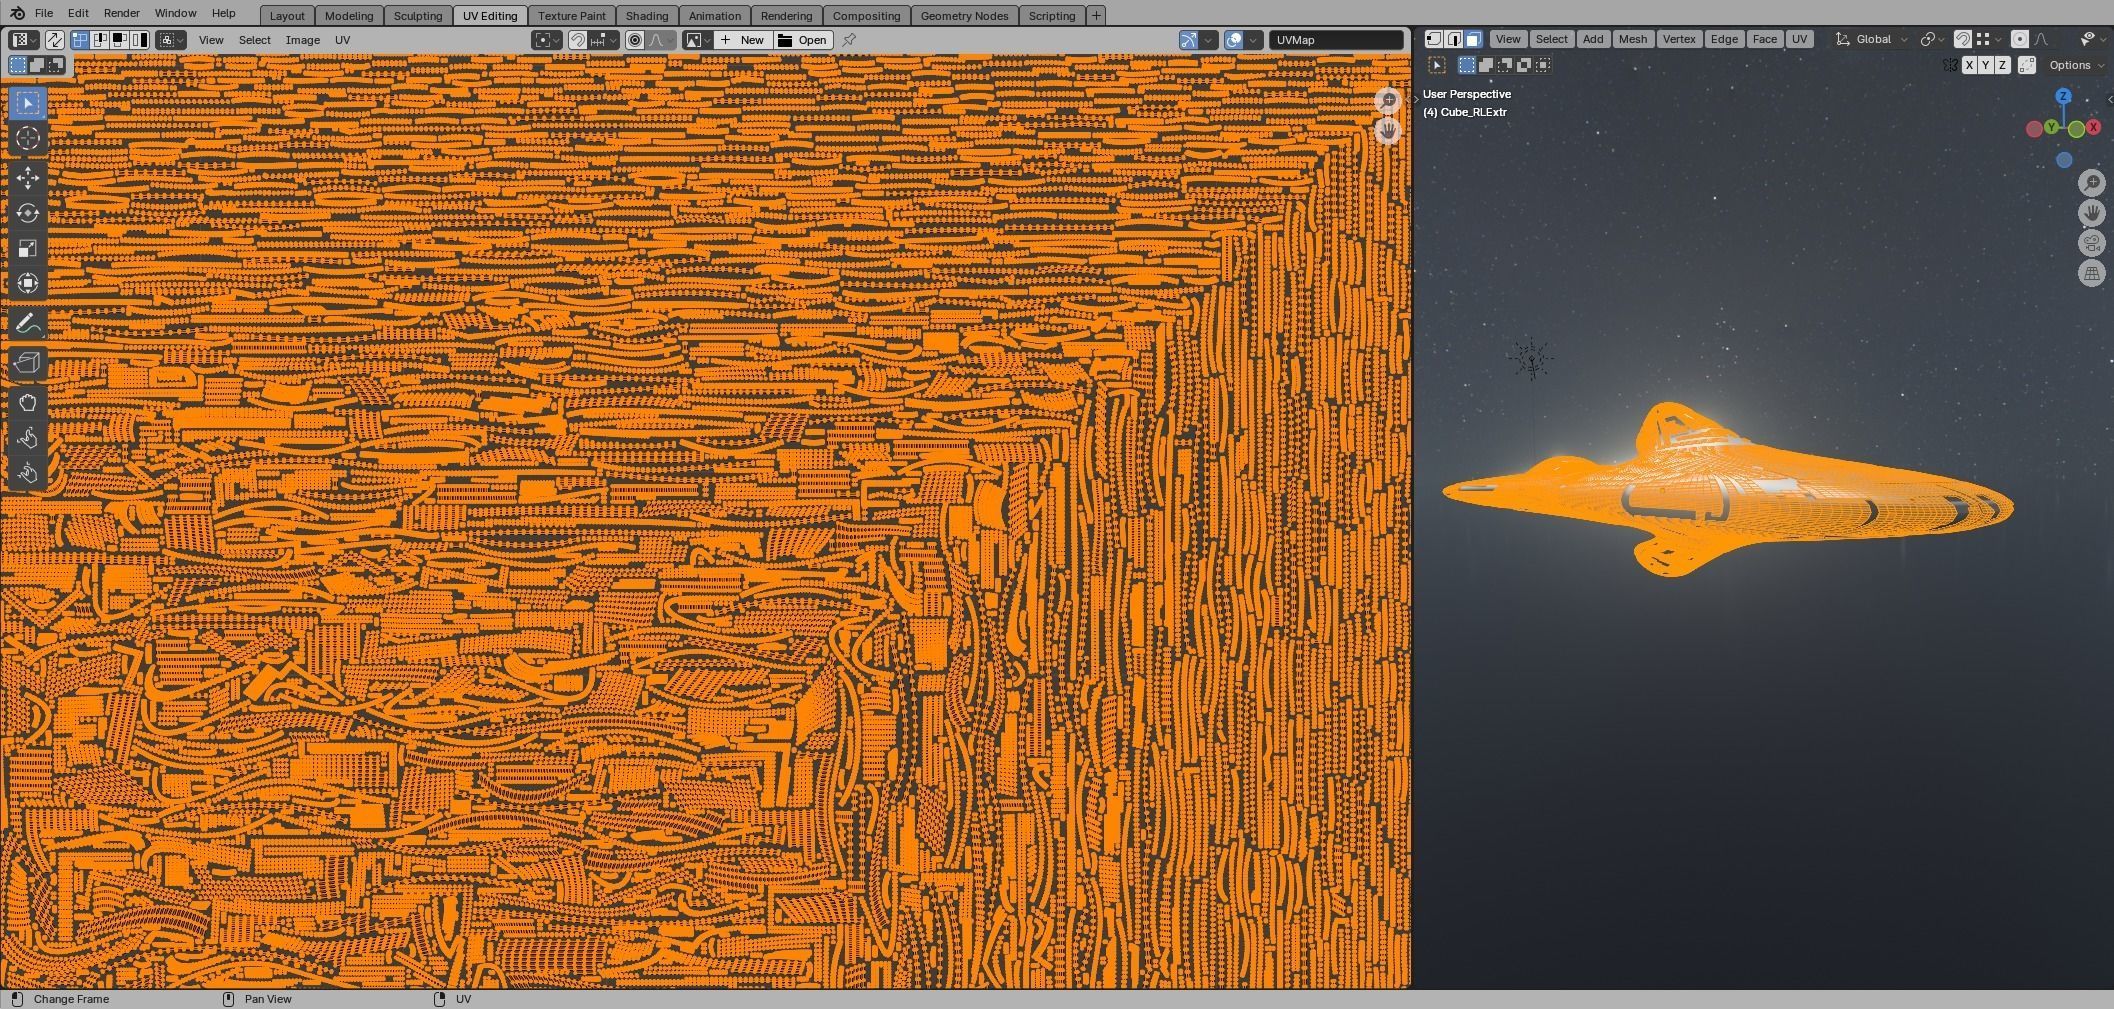Select face select mode in 3D viewport
The height and width of the screenshot is (1009, 2114).
pos(1473,39)
